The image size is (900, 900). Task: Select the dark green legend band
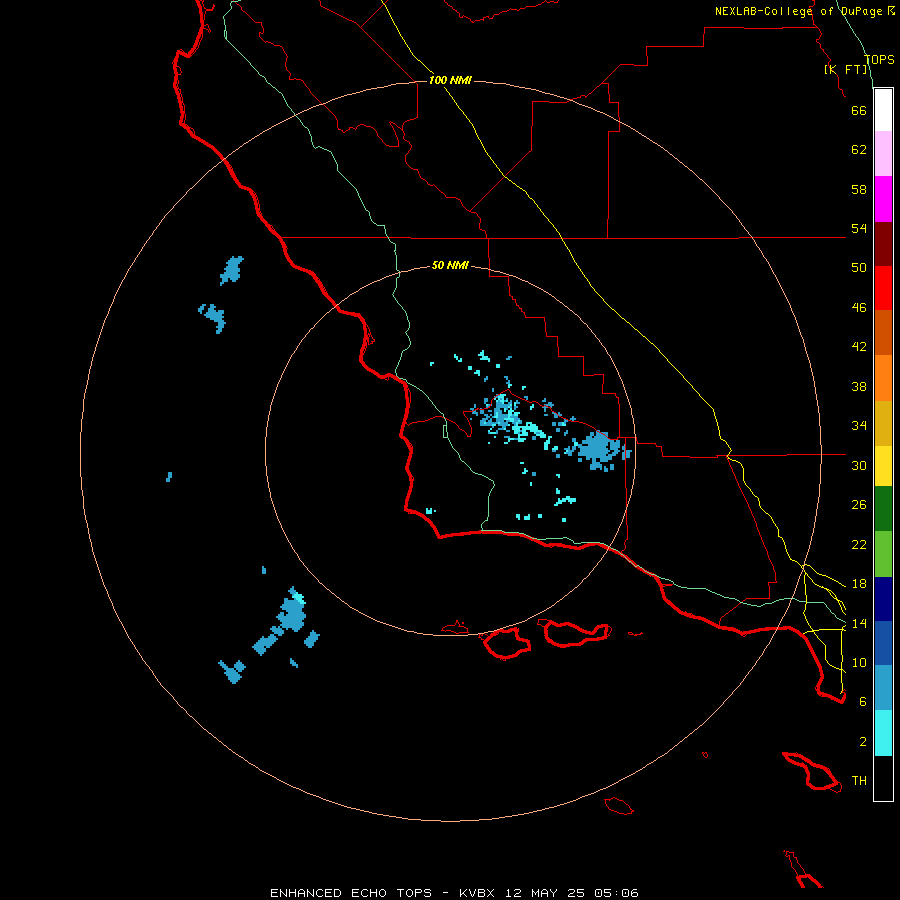883,509
